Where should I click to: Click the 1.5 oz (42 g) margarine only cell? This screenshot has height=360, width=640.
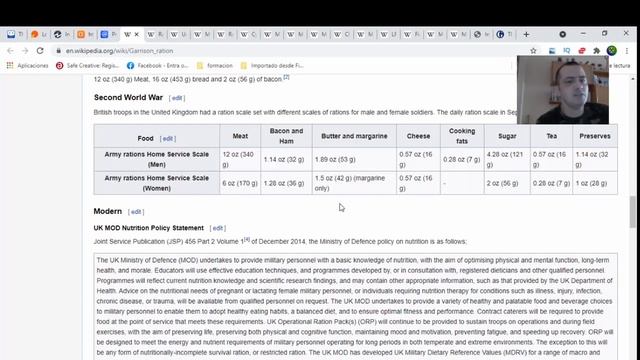[x=354, y=183]
